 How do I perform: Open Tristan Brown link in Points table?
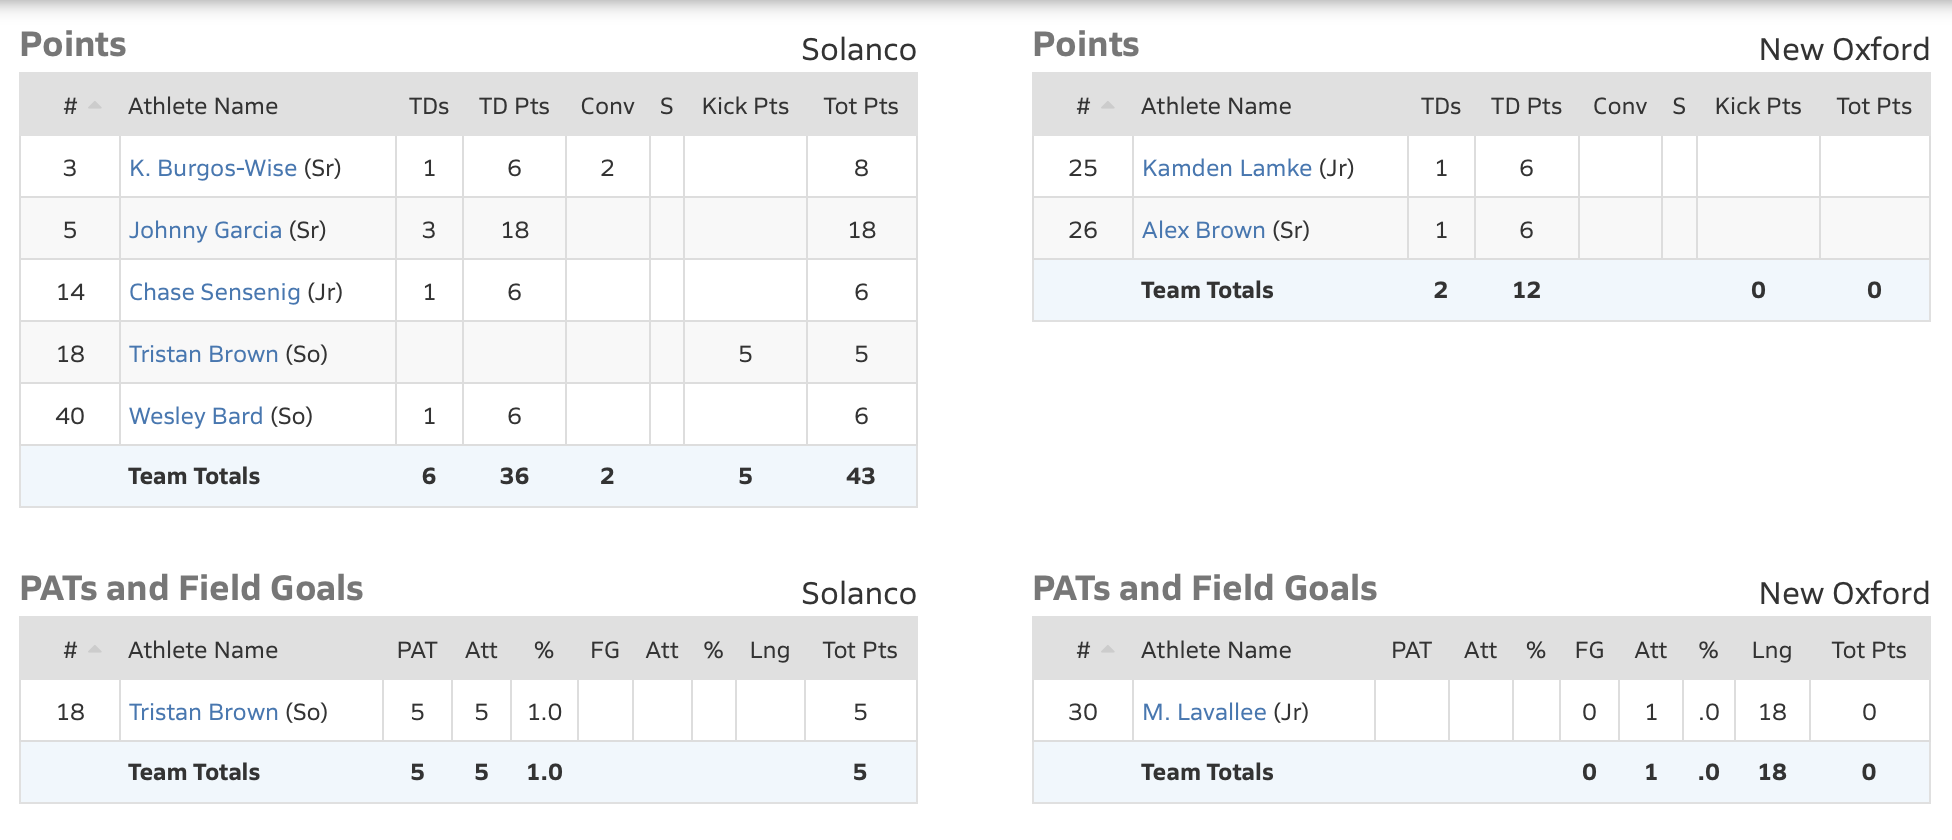[203, 354]
